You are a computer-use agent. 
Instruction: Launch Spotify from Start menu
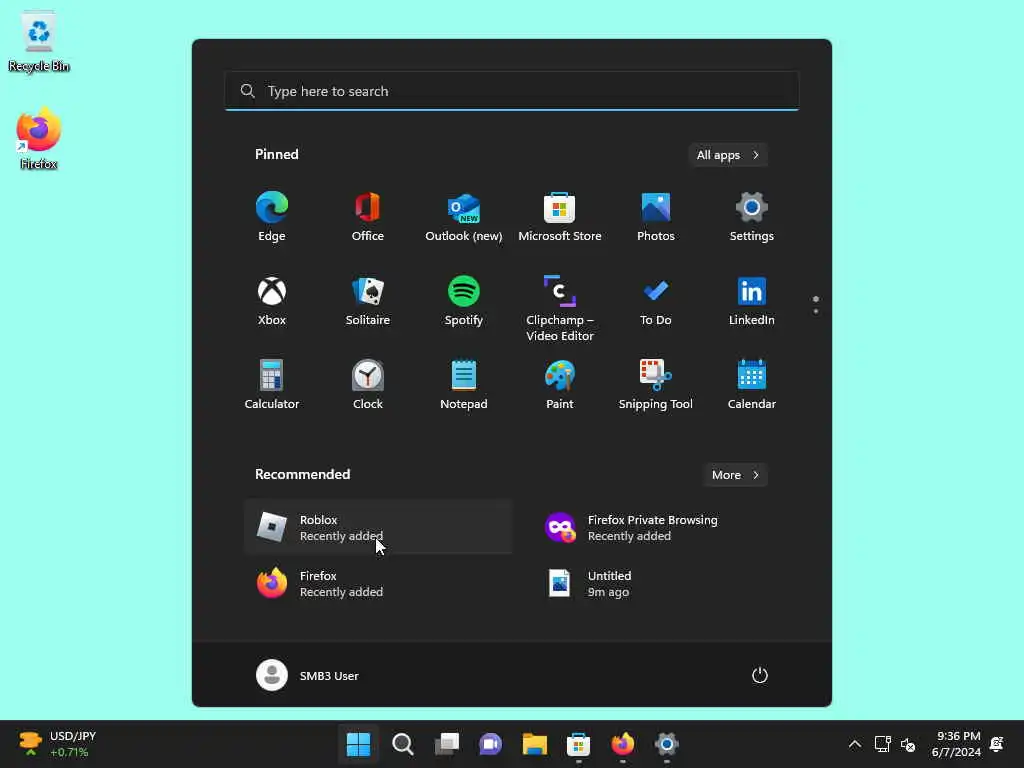pos(464,300)
